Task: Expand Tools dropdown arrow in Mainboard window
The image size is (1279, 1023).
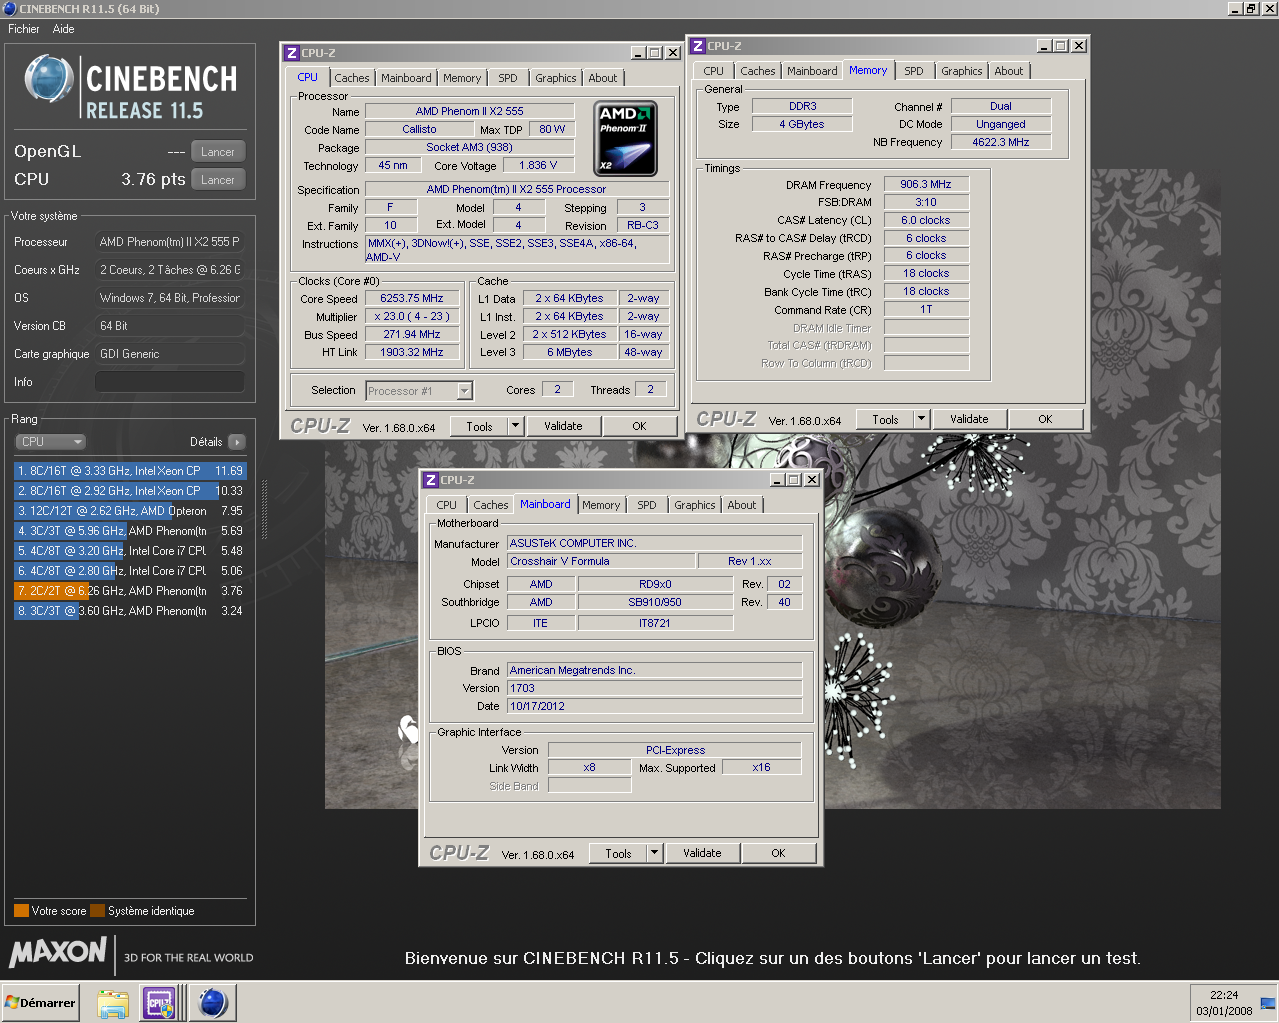Action: pos(655,853)
